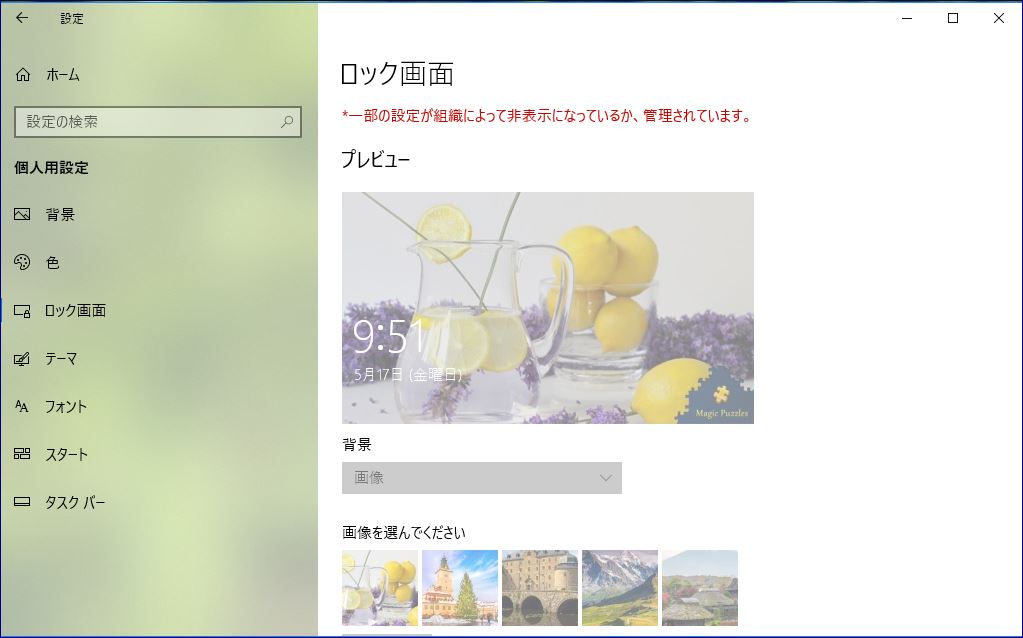Viewport: 1023px width, 638px height.
Task: Choose the Christmas tree square thumbnail
Action: (x=460, y=588)
